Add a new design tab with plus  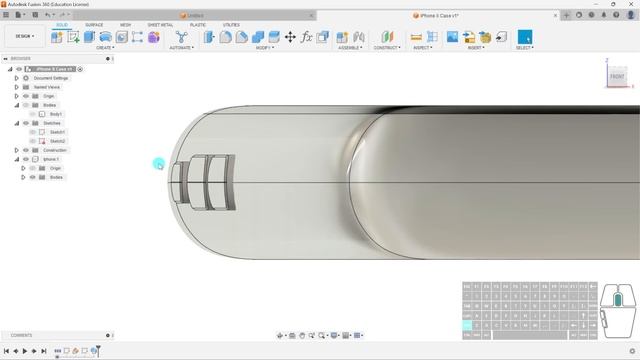(566, 15)
